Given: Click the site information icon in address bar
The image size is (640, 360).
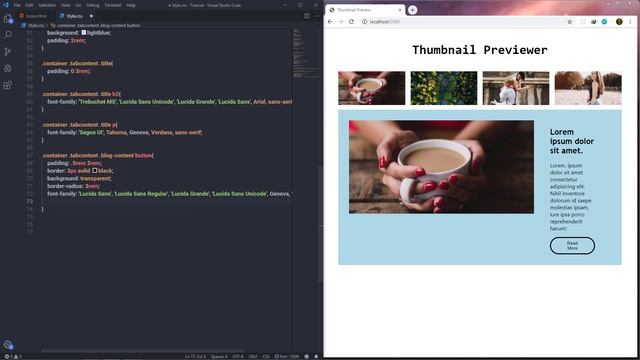Looking at the screenshot, I should [x=364, y=22].
